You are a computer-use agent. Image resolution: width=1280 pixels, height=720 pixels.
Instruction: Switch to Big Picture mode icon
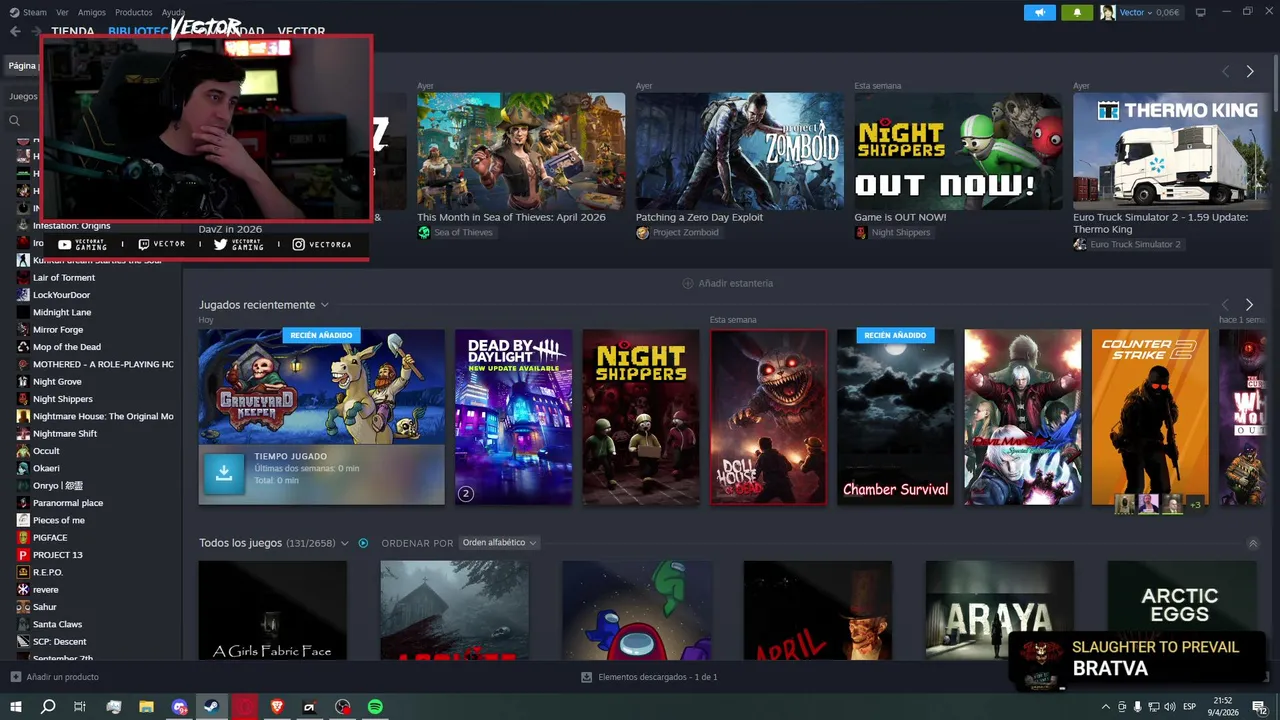1201,12
